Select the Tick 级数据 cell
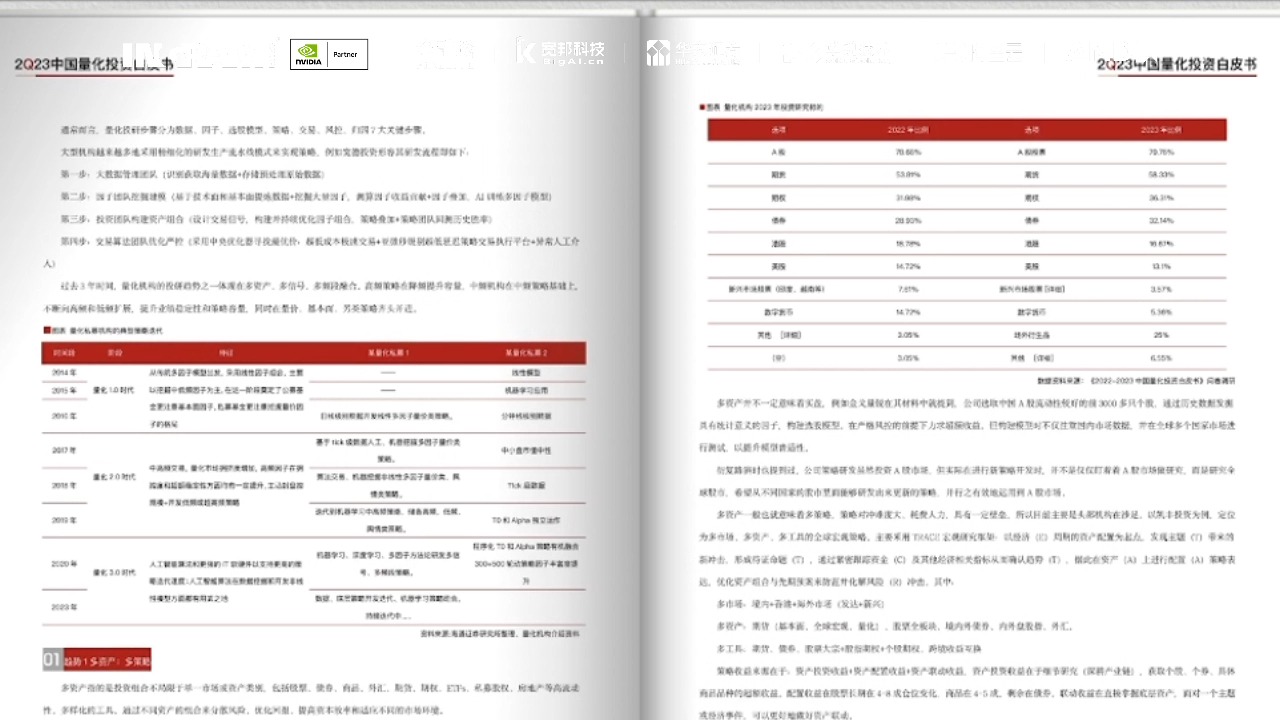The width and height of the screenshot is (1280, 720). pos(526,485)
